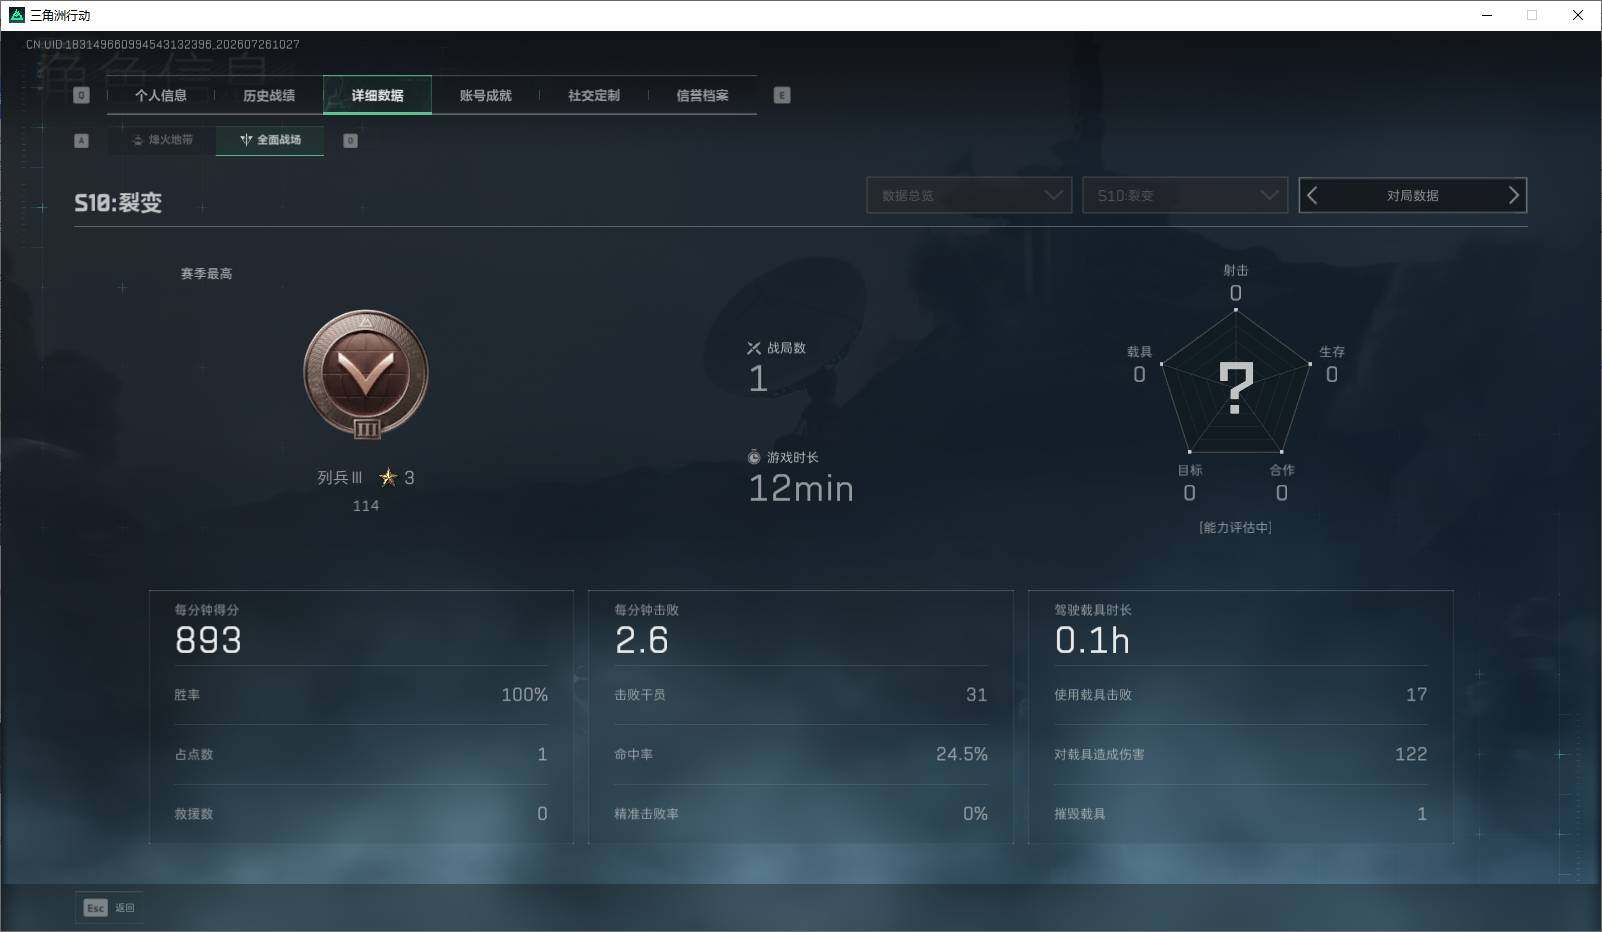
Task: Click the right arrow beside 对局数据
Action: 1513,196
